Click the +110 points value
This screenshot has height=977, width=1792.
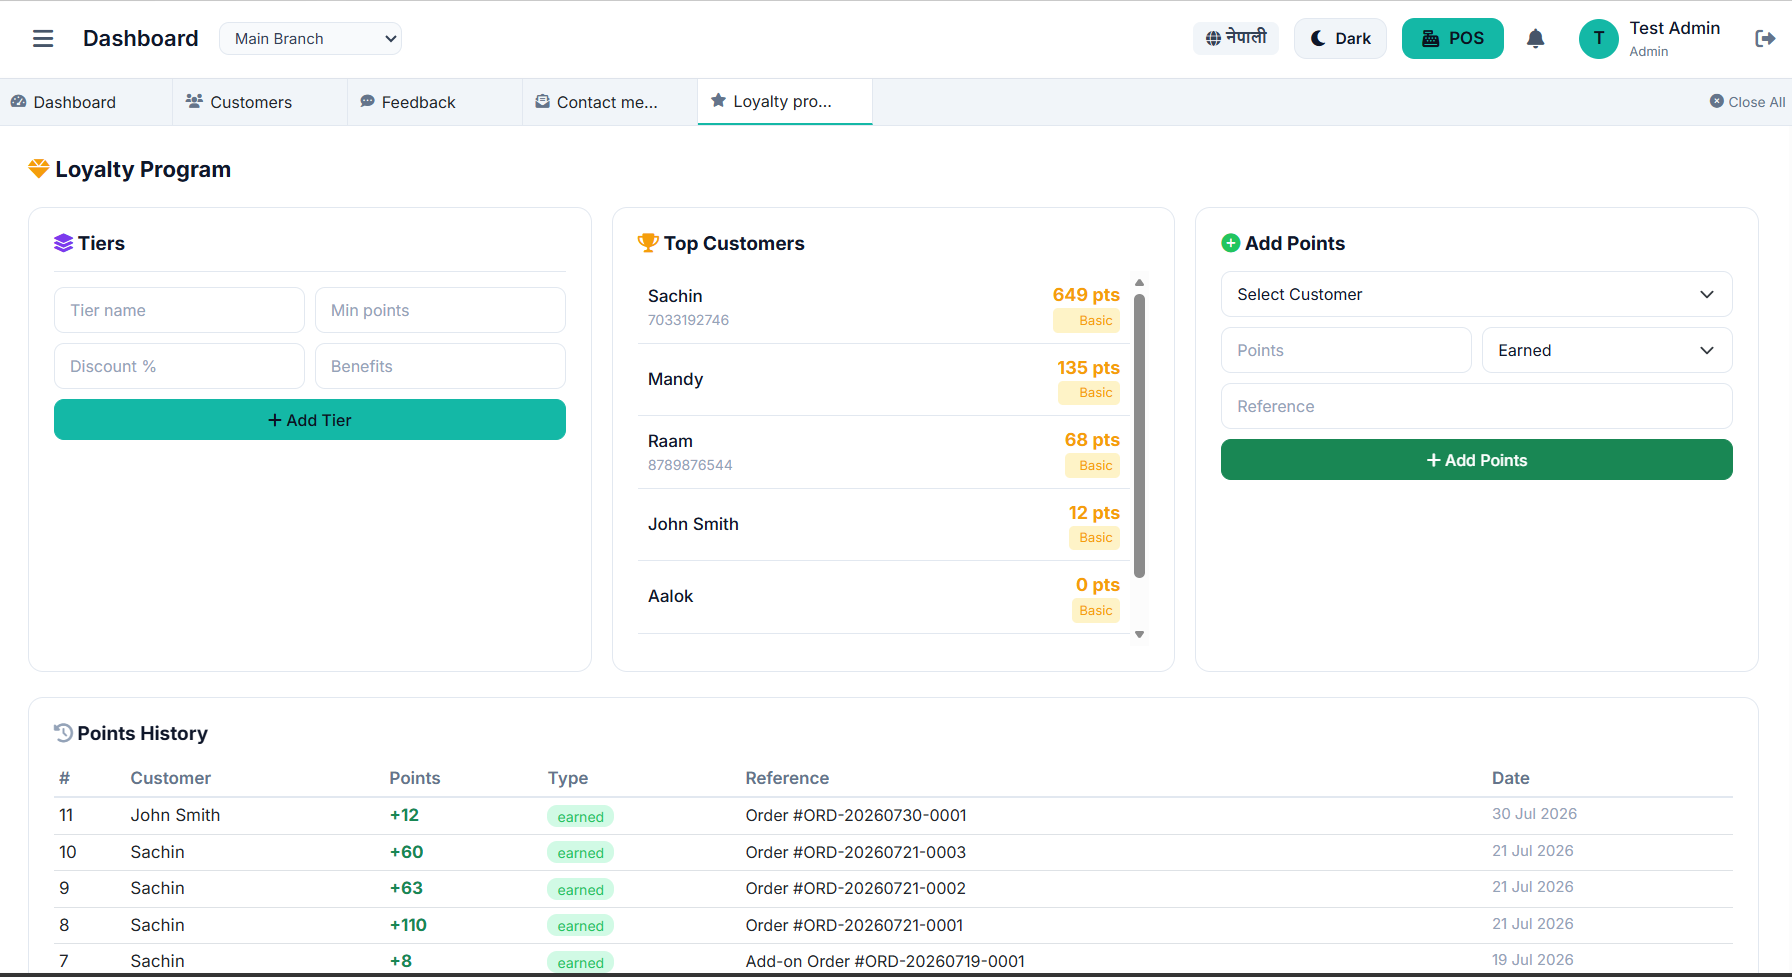408,925
